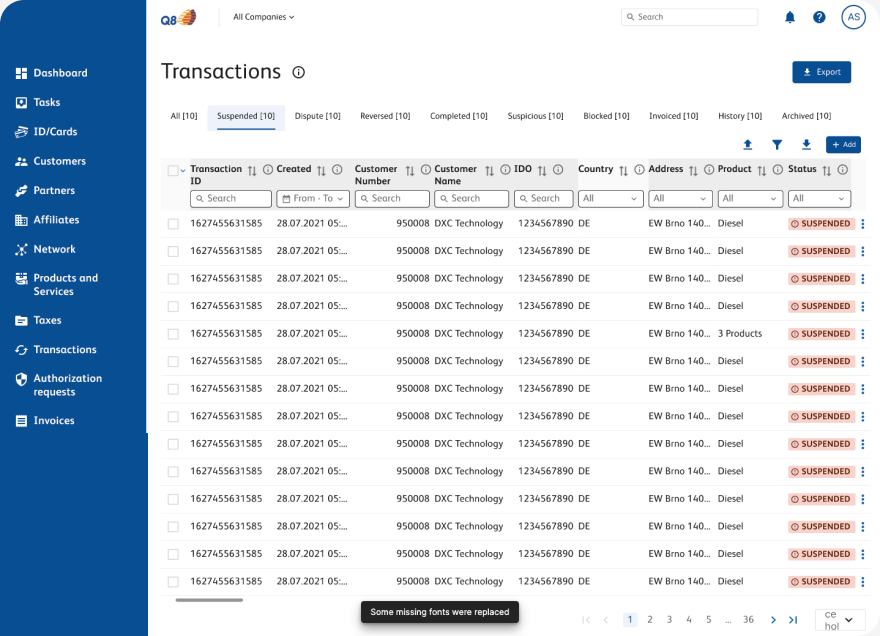Open Partners in sidebar
Viewport: 880px width, 636px height.
pyautogui.click(x=45, y=190)
